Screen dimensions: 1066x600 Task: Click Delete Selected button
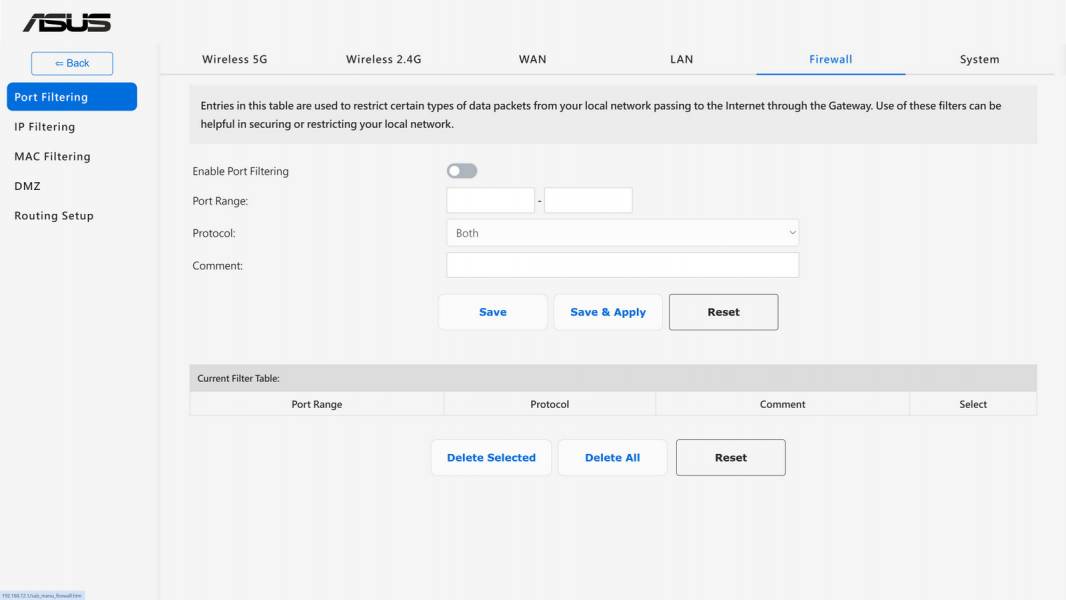(x=491, y=457)
